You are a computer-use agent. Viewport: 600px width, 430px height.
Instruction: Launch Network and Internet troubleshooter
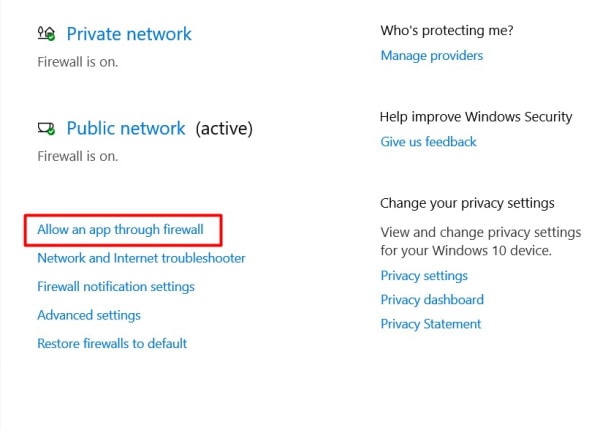tap(141, 258)
